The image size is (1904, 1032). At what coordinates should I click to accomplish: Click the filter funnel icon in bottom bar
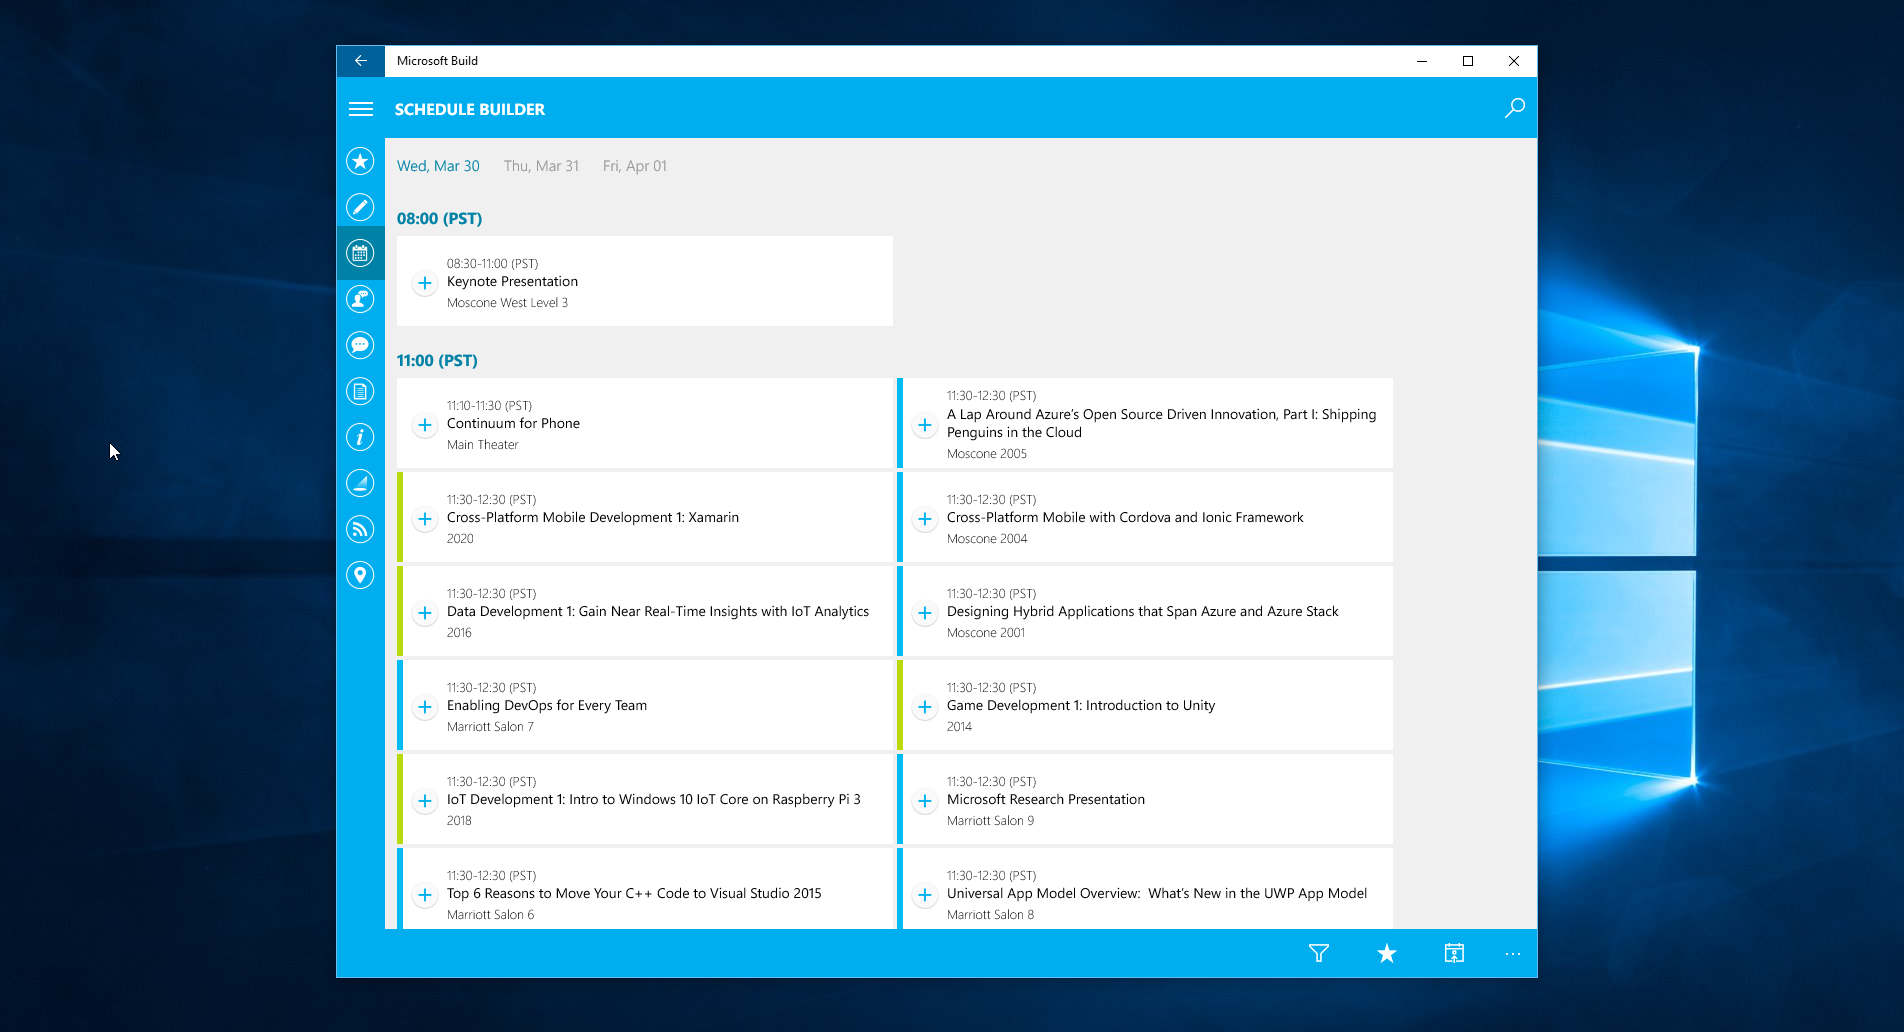point(1319,954)
